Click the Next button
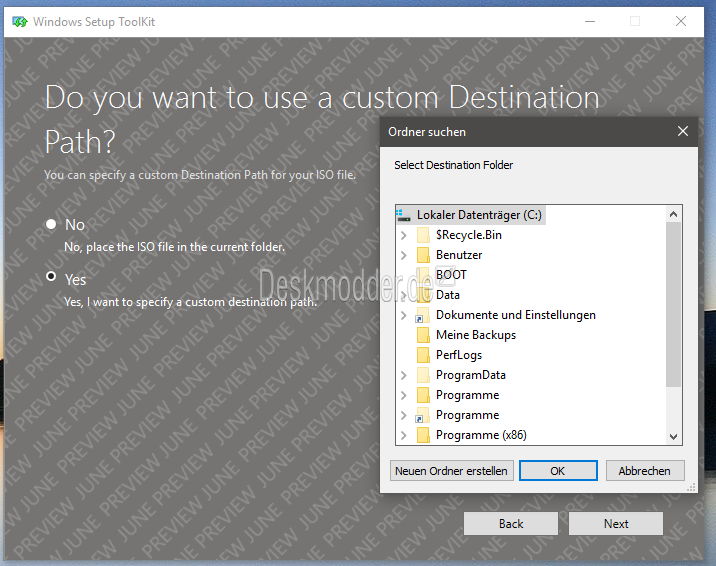Screen dimensions: 716x566 pyautogui.click(x=616, y=523)
